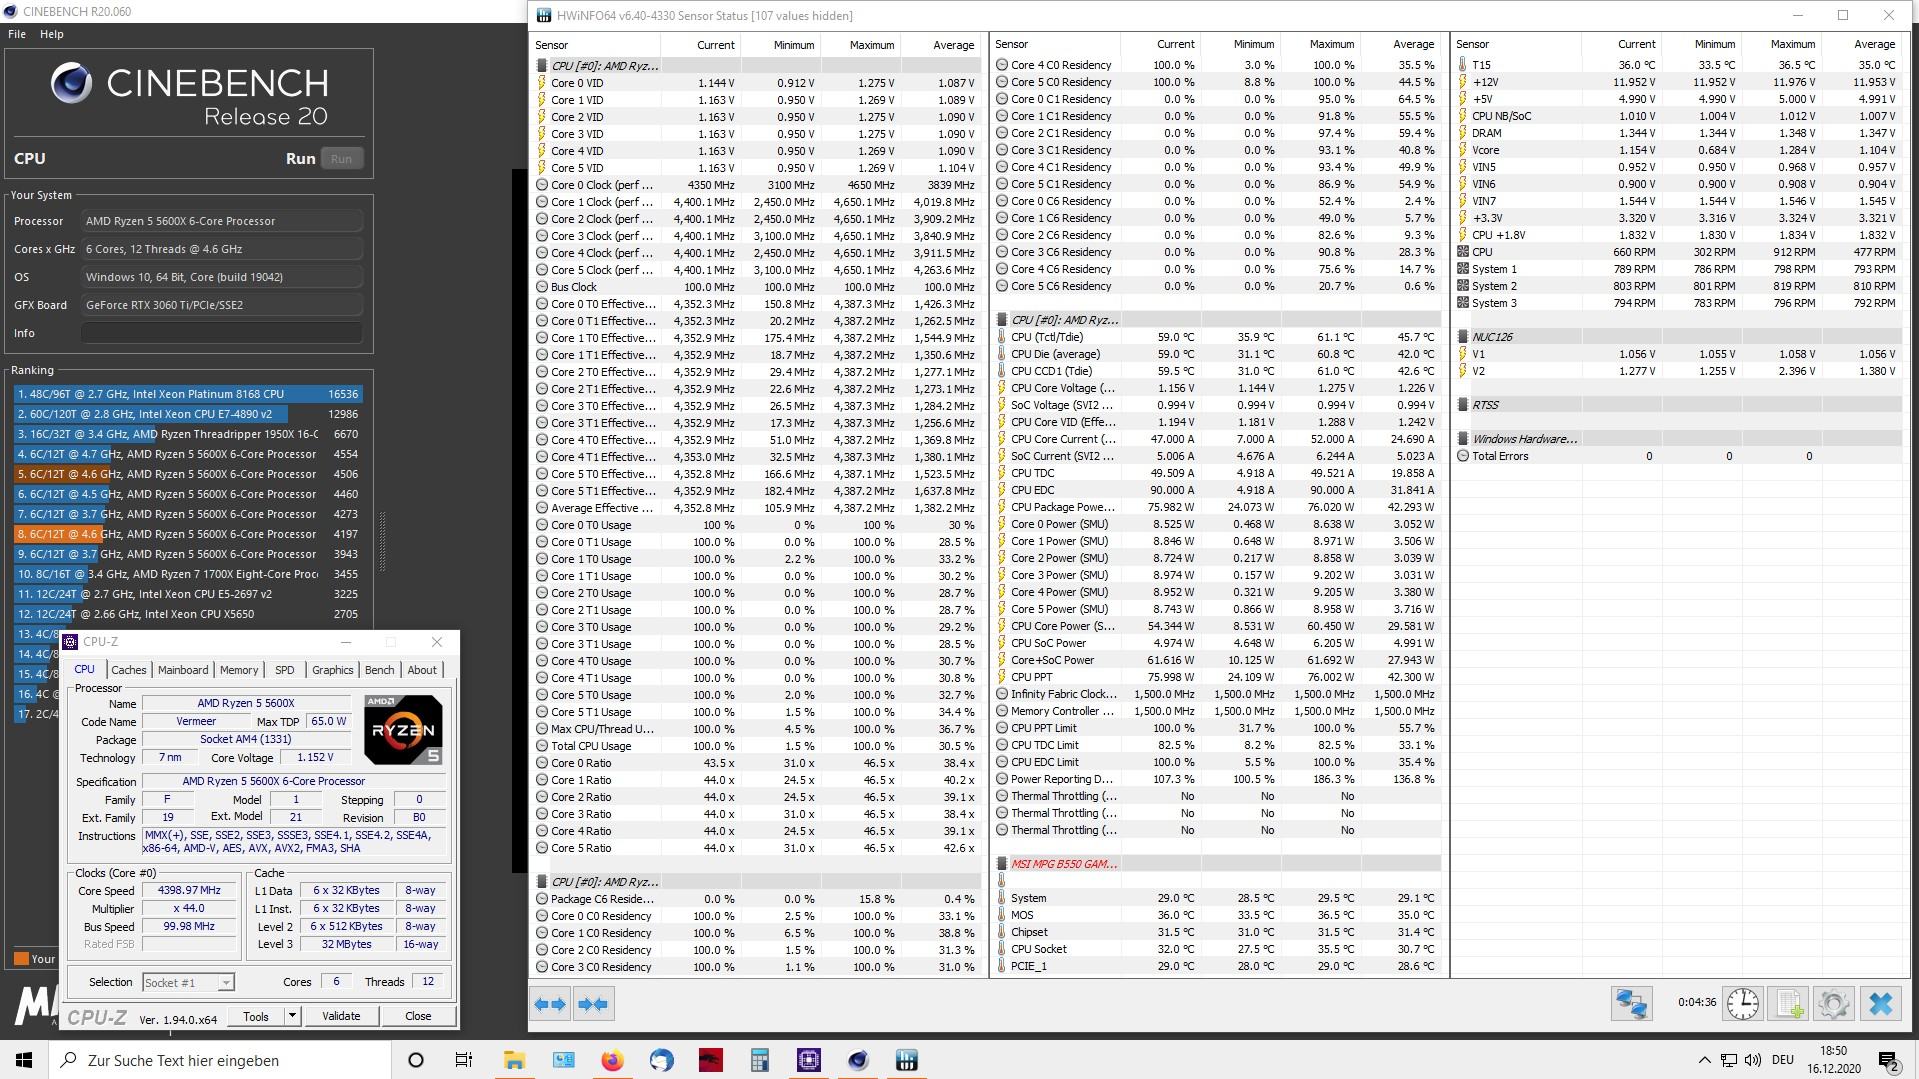This screenshot has width=1919, height=1079.
Task: Click the Ryzen 5 logo in CPU-Z
Action: tap(404, 730)
